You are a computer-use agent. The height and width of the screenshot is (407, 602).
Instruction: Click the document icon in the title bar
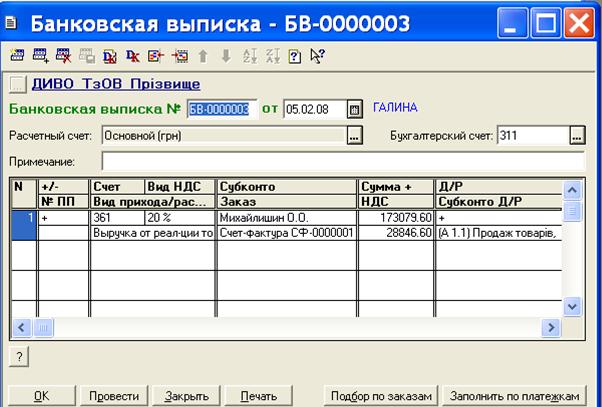(x=11, y=23)
